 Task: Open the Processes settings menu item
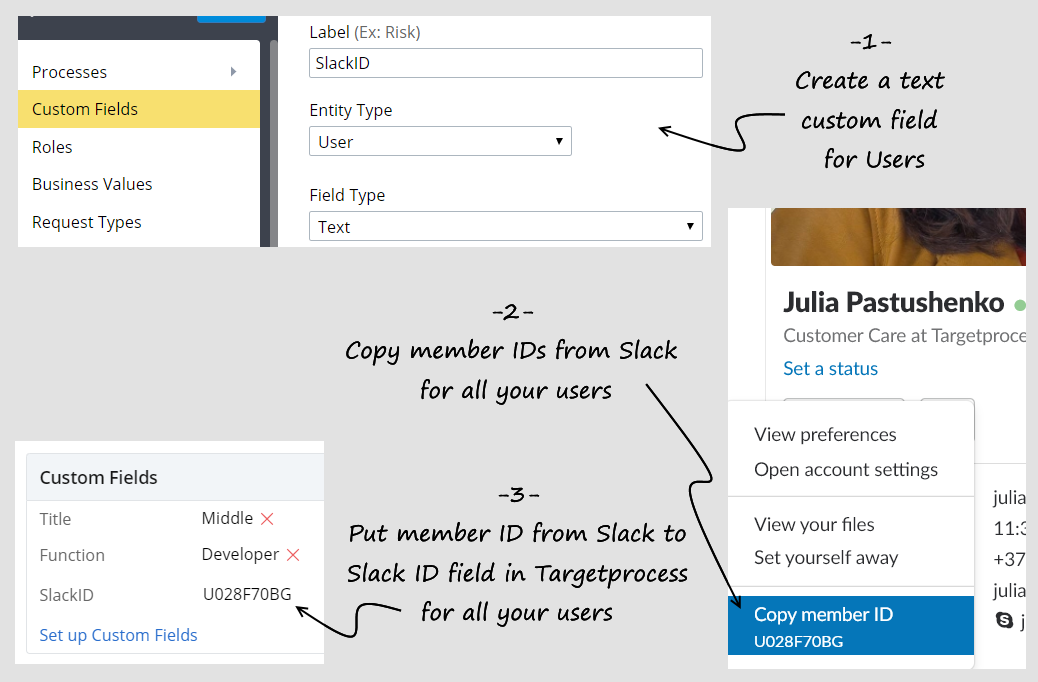(x=138, y=72)
